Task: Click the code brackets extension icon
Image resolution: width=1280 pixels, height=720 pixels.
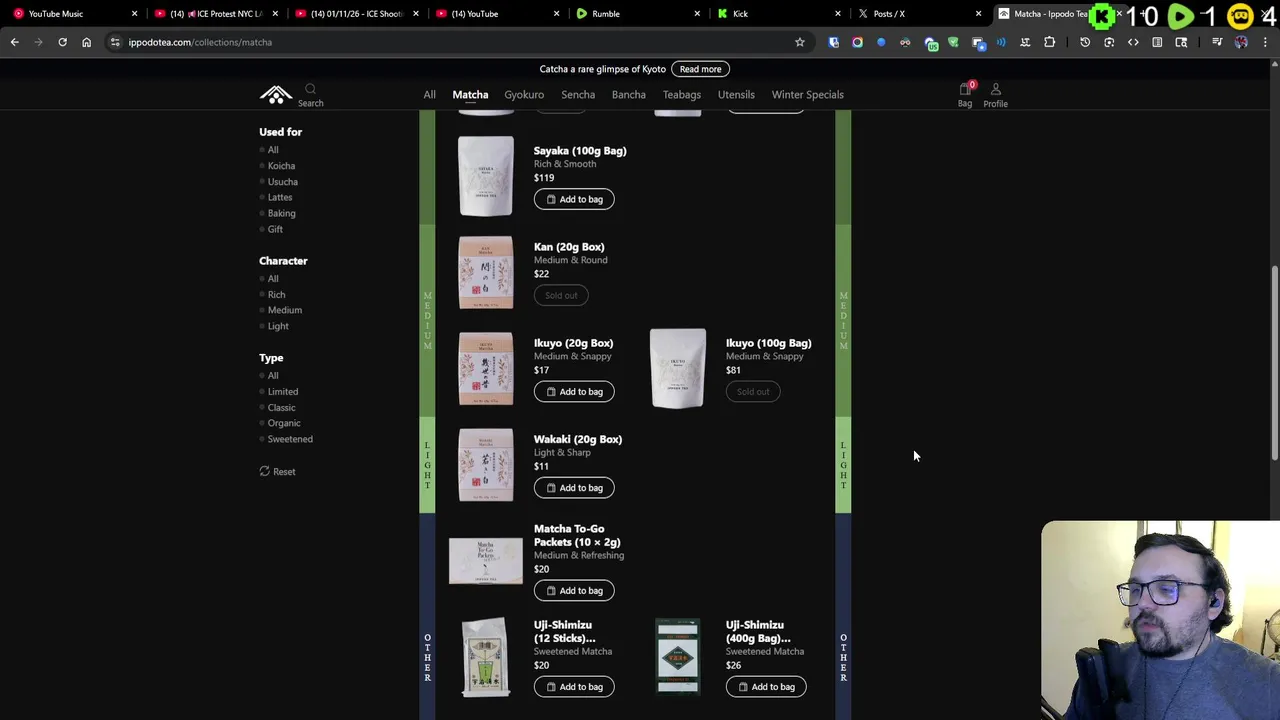Action: (x=1133, y=42)
